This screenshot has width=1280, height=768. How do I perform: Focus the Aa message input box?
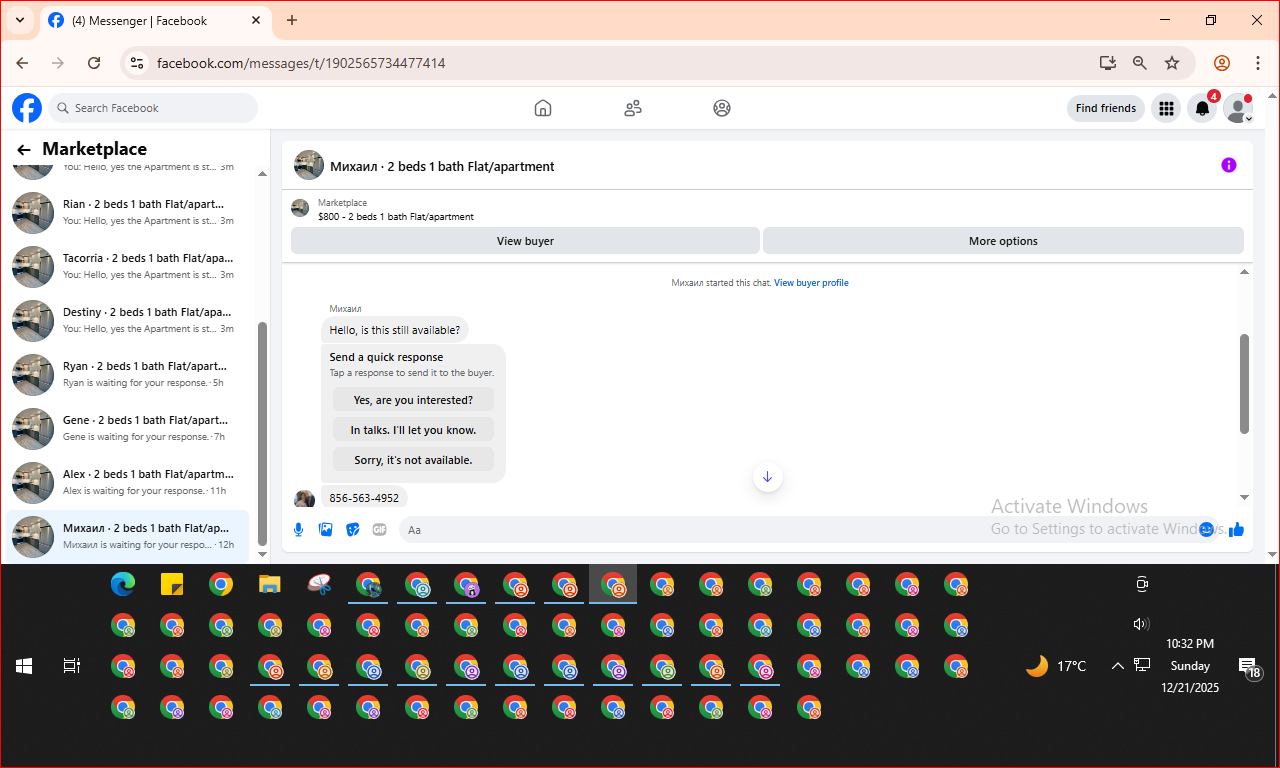[800, 530]
